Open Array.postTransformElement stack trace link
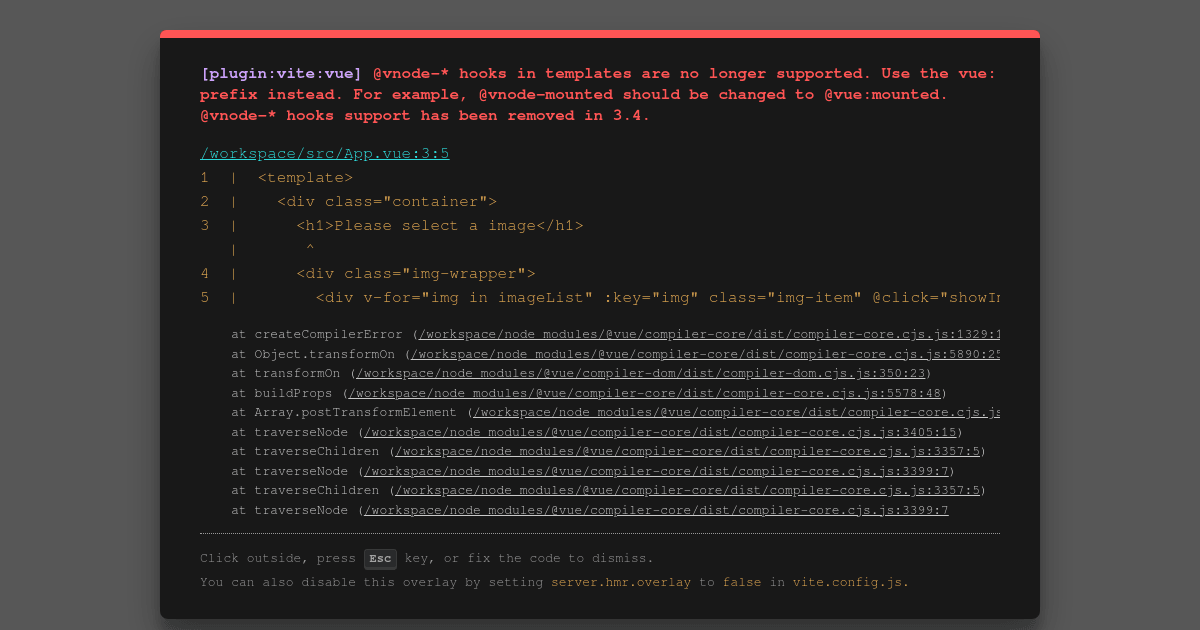Screen dimensions: 1200x630 [x=736, y=412]
